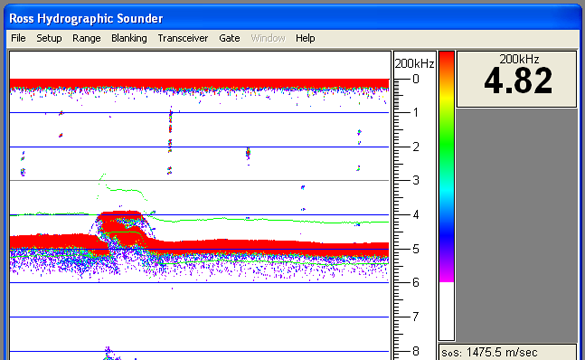Click the depth scale mark 8
Viewport: 585px width, 360px height.
(416, 351)
